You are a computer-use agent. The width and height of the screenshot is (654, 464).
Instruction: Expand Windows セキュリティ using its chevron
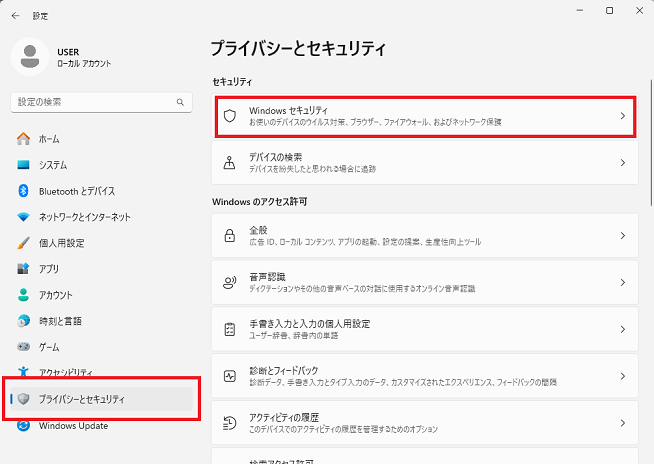[x=622, y=116]
